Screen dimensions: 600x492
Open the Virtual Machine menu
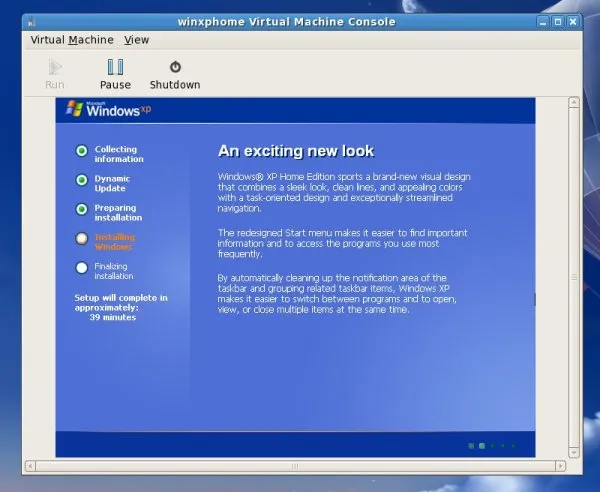pos(72,40)
